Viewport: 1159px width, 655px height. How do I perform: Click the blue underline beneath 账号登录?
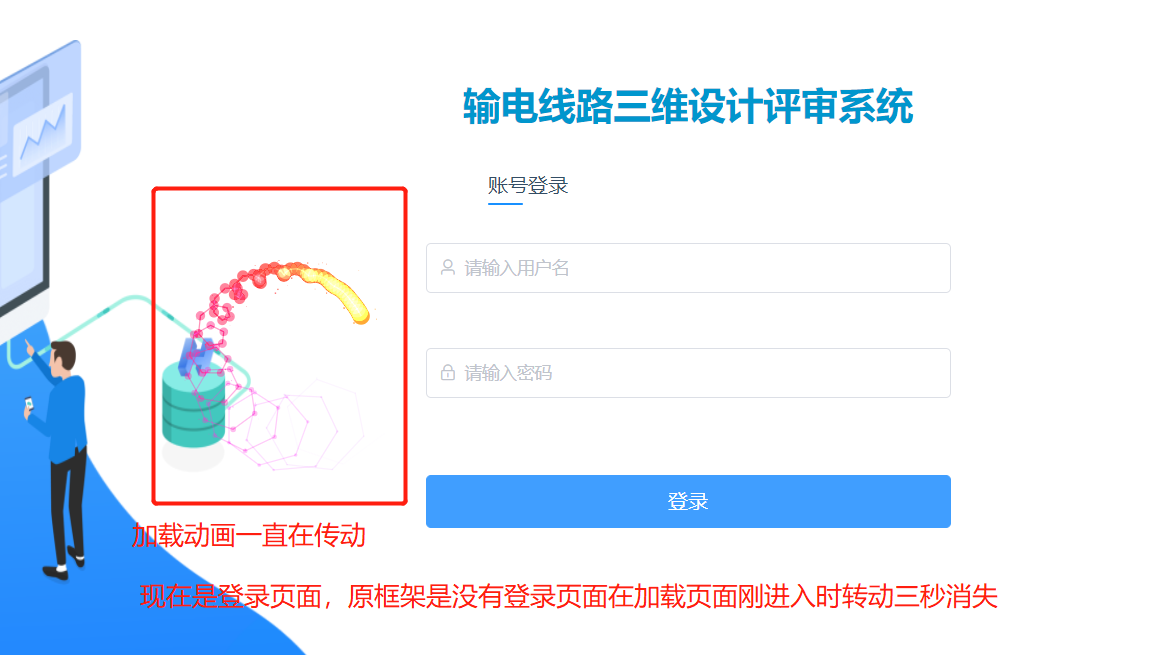coord(505,203)
